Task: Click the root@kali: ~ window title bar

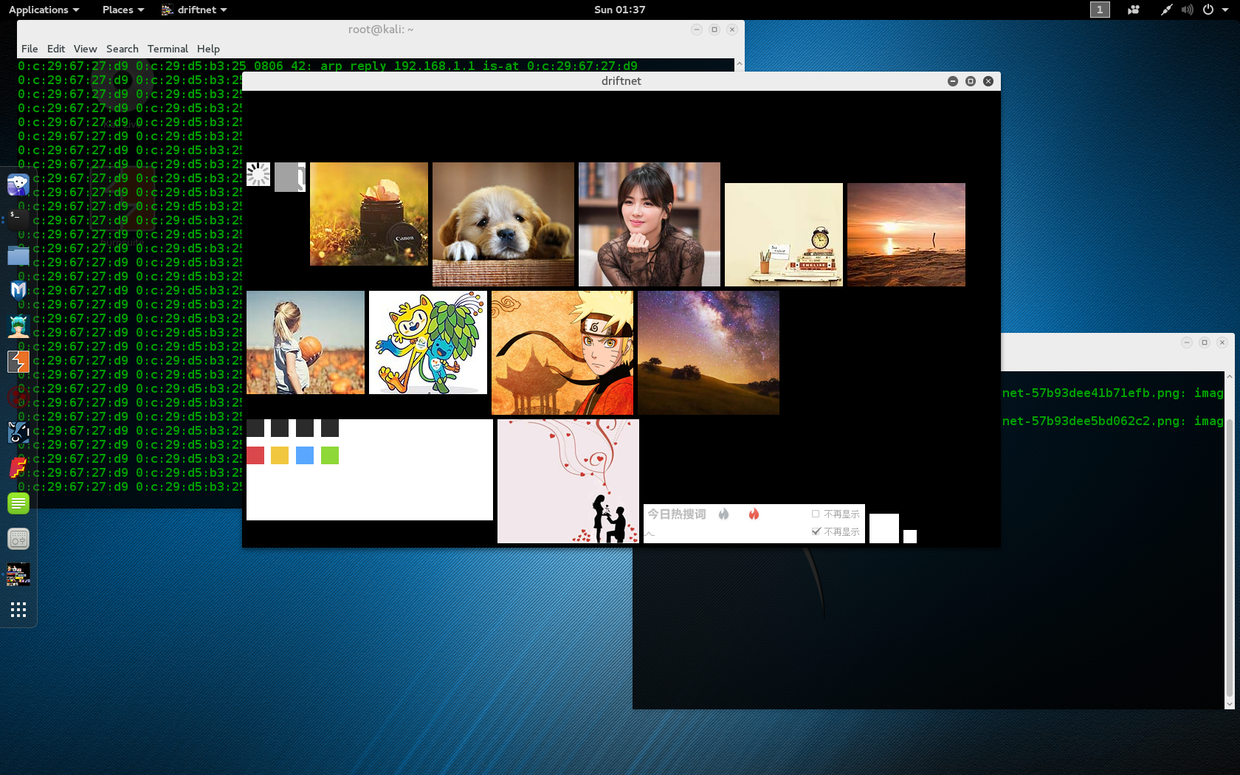Action: pyautogui.click(x=381, y=29)
